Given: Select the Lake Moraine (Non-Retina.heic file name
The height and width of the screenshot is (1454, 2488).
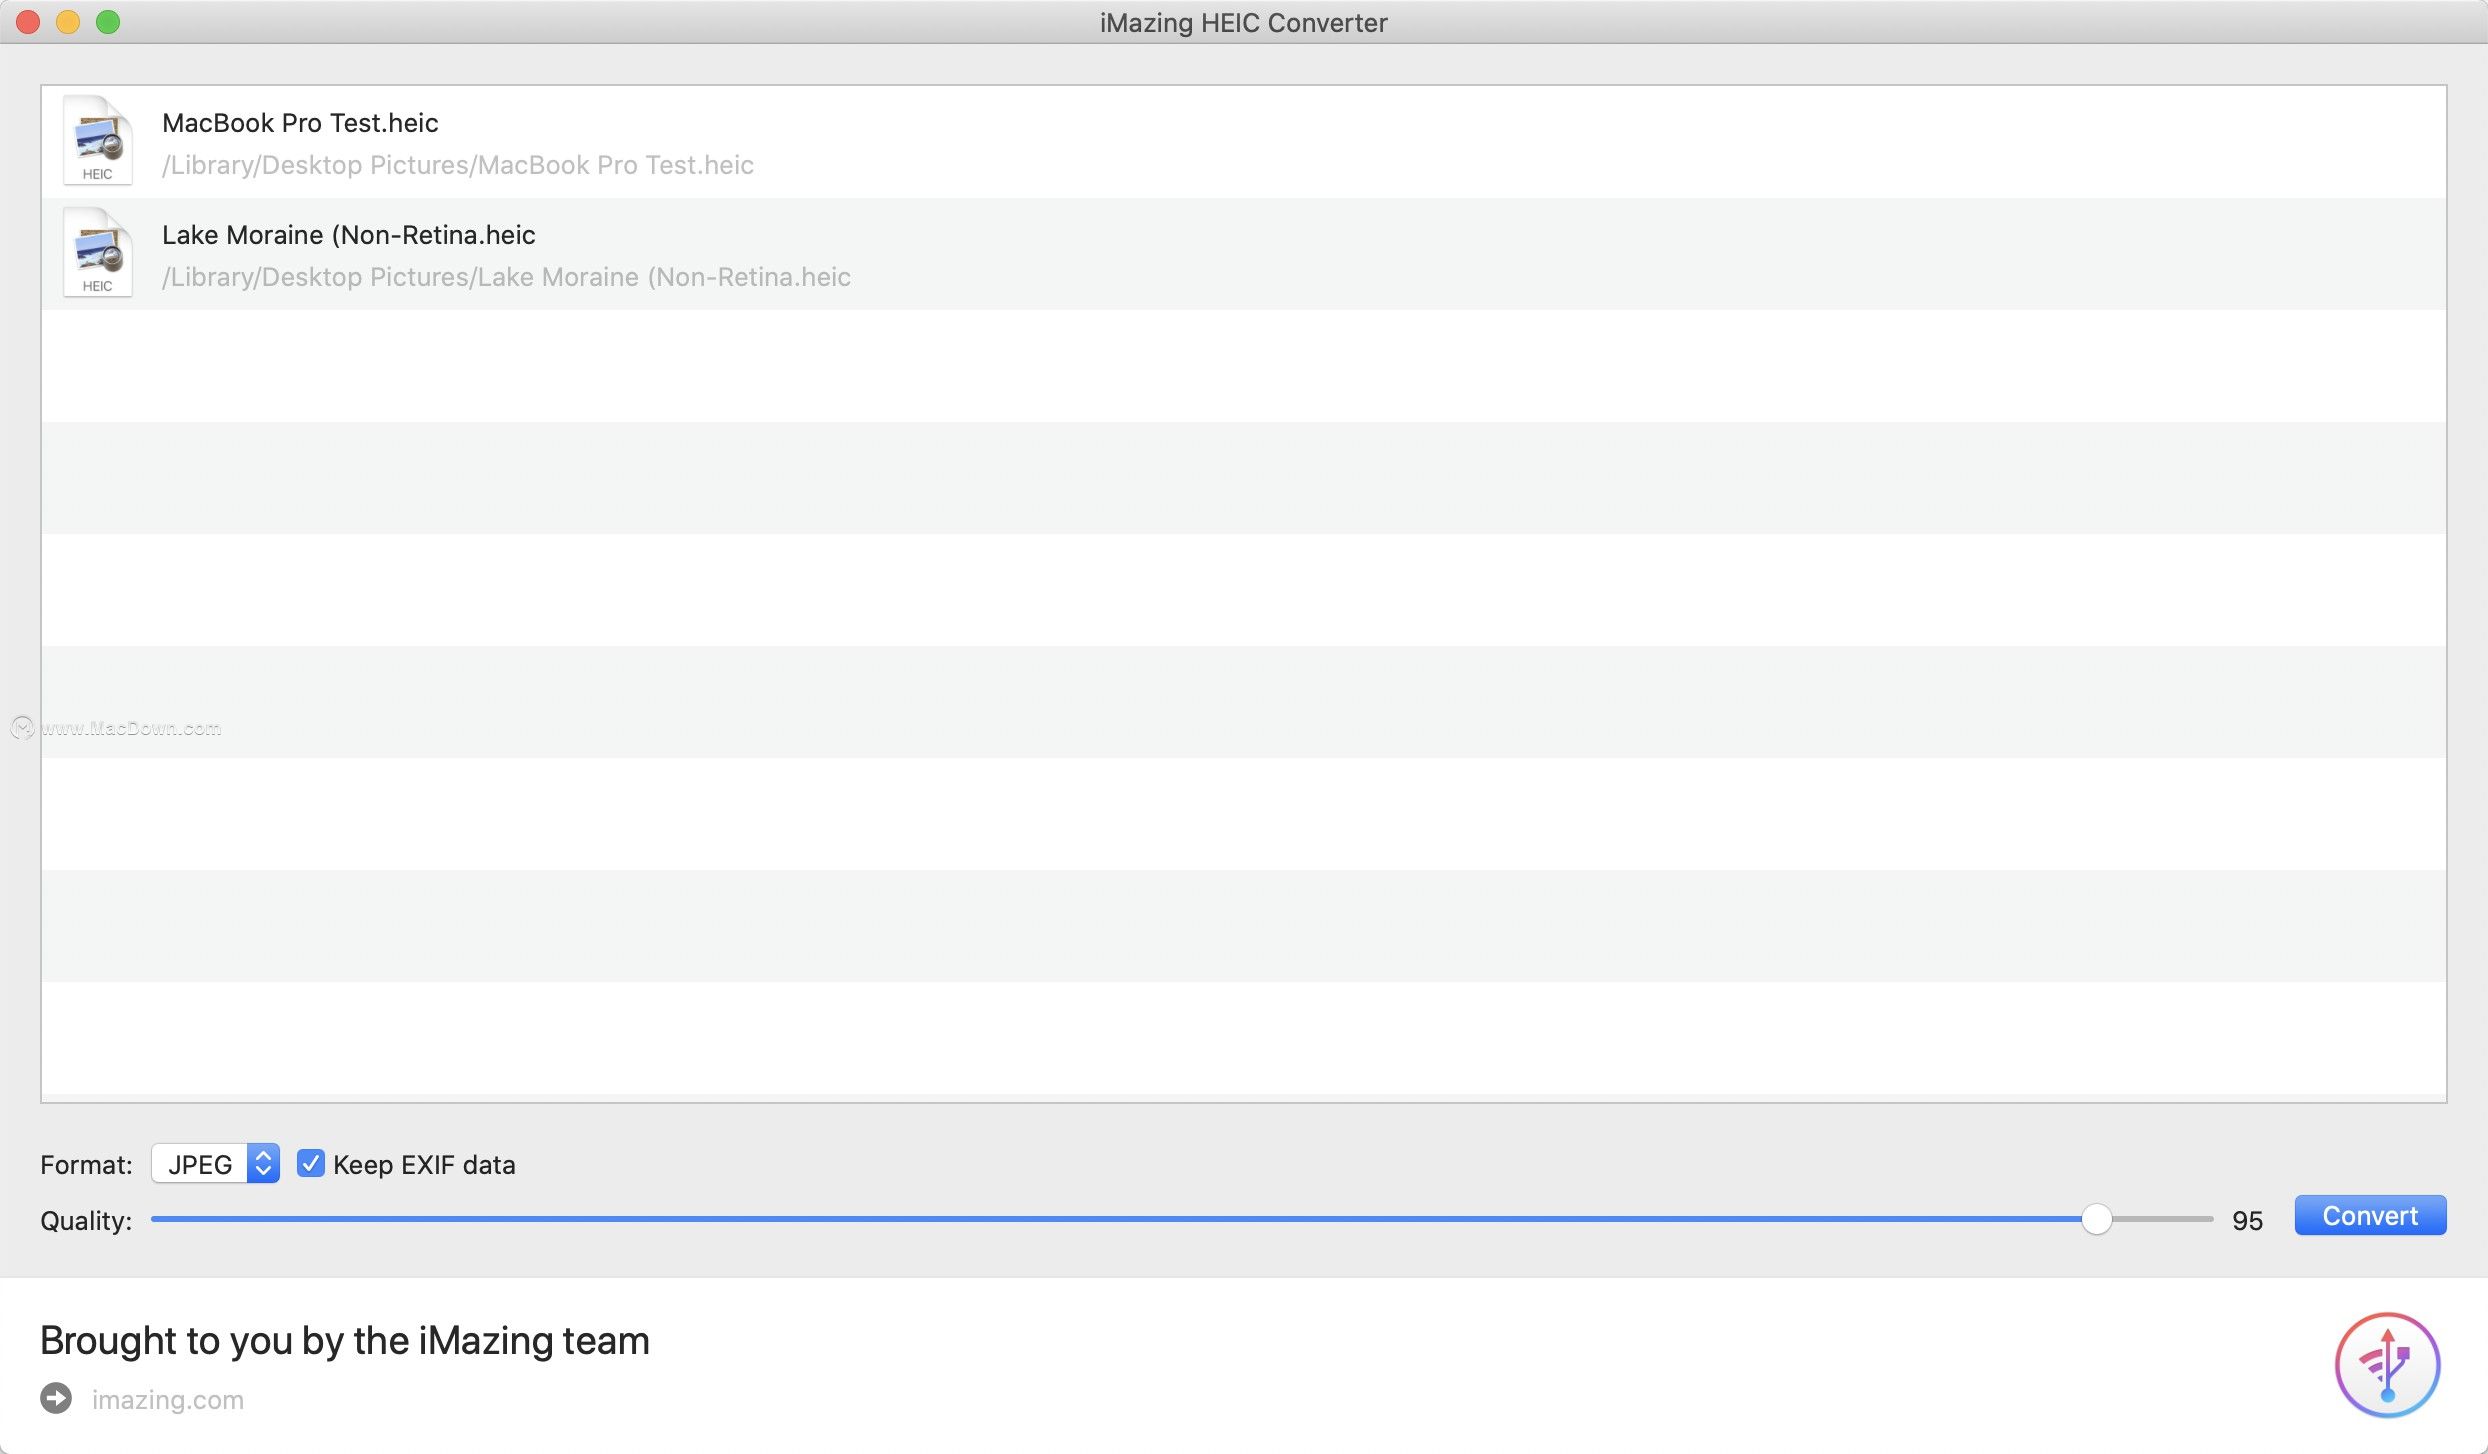Looking at the screenshot, I should click(349, 235).
